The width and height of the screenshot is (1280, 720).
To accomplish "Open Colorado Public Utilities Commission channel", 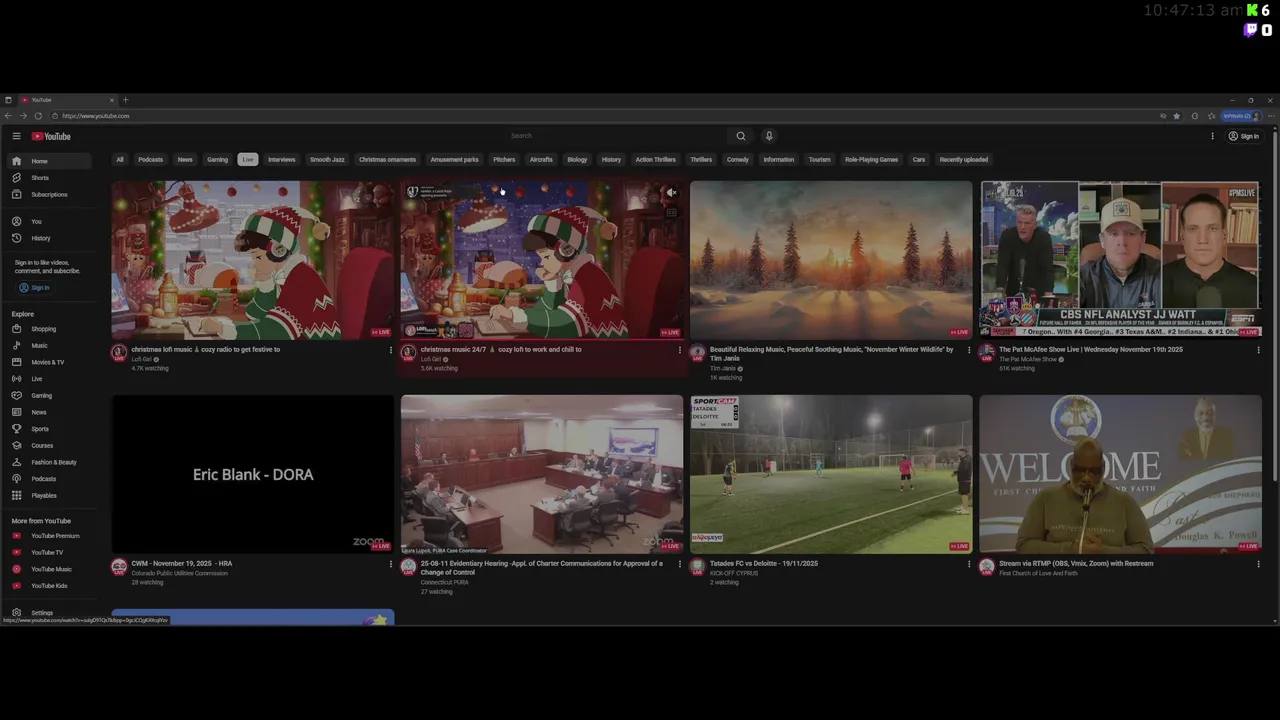I will click(179, 573).
